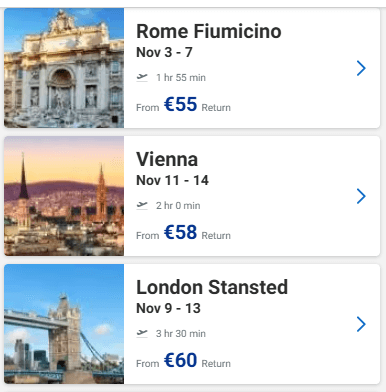Click the Nov 9 - 13 dates
The height and width of the screenshot is (392, 386).
[x=168, y=308]
